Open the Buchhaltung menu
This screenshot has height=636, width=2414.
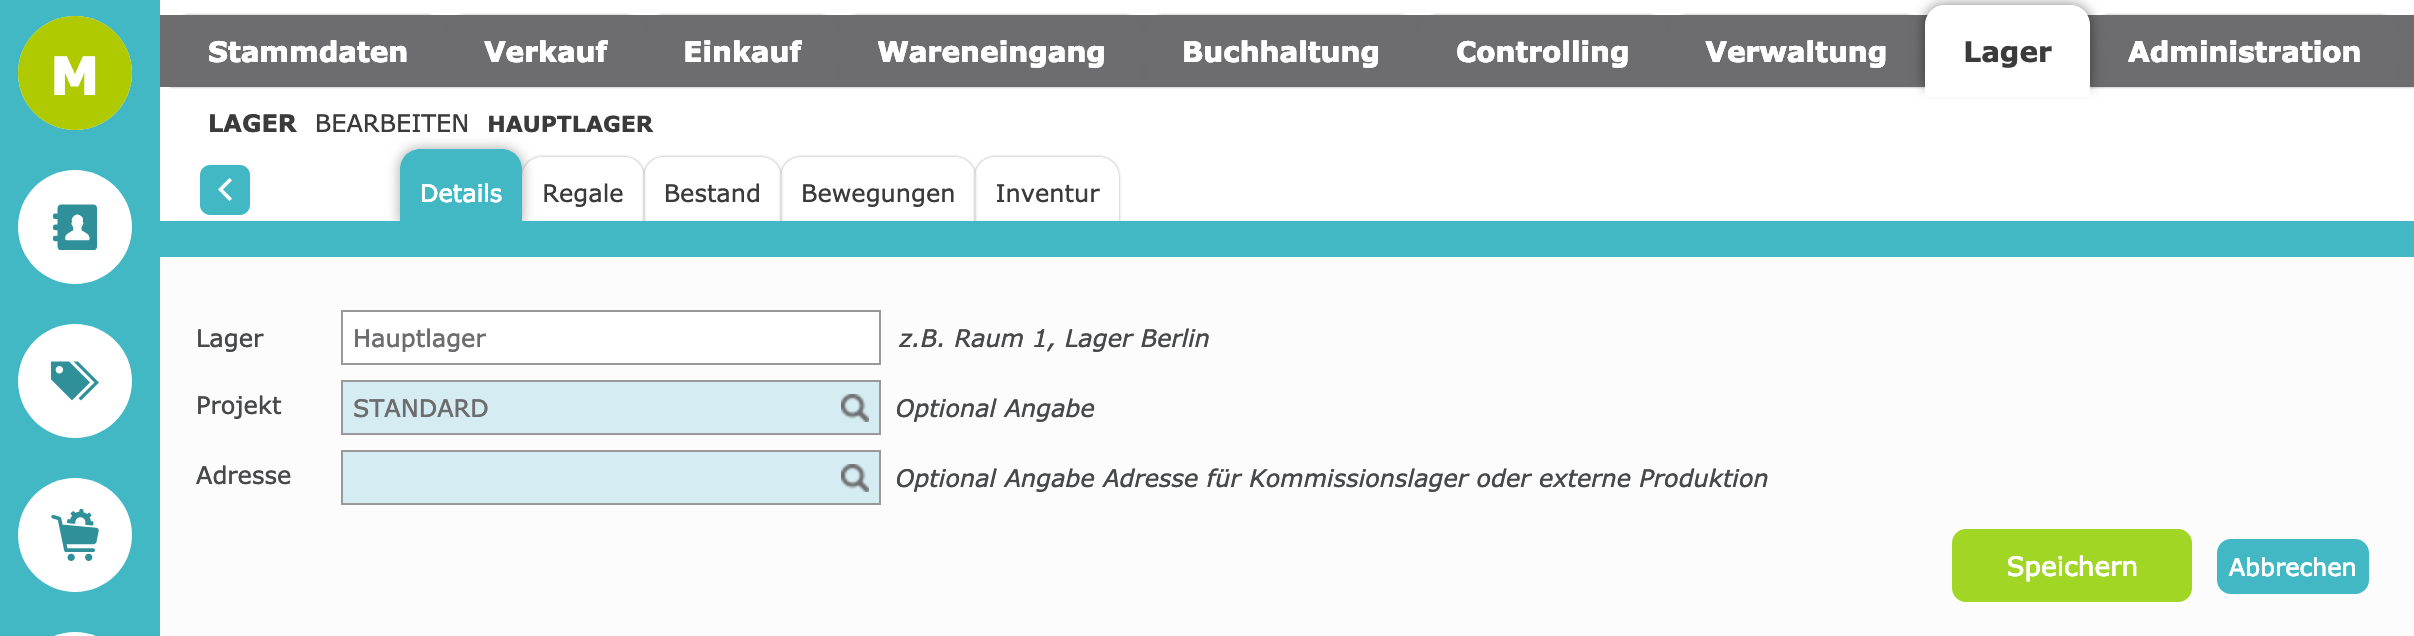(1280, 52)
